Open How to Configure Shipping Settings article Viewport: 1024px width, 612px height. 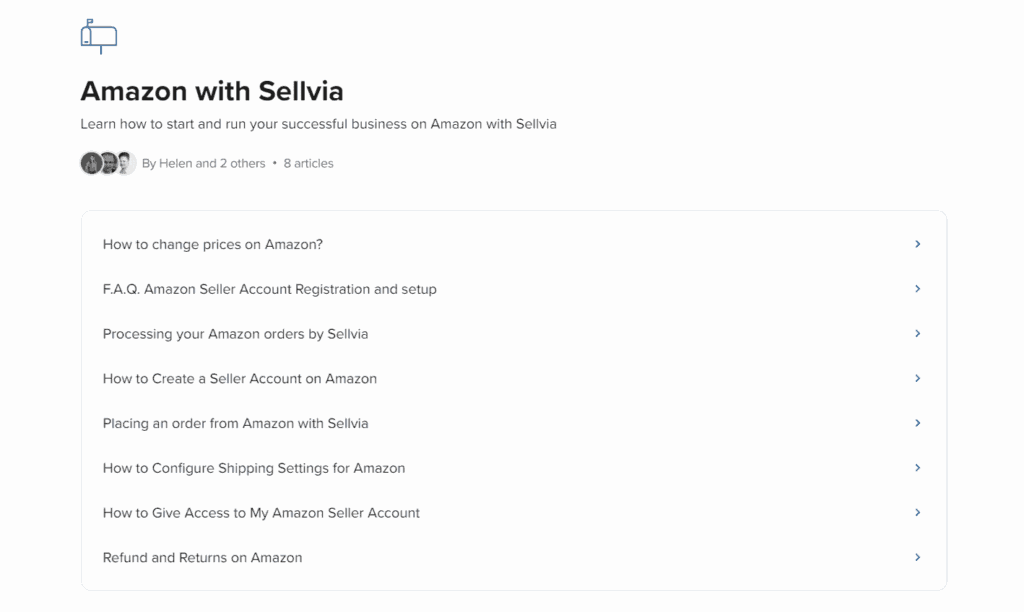click(514, 468)
